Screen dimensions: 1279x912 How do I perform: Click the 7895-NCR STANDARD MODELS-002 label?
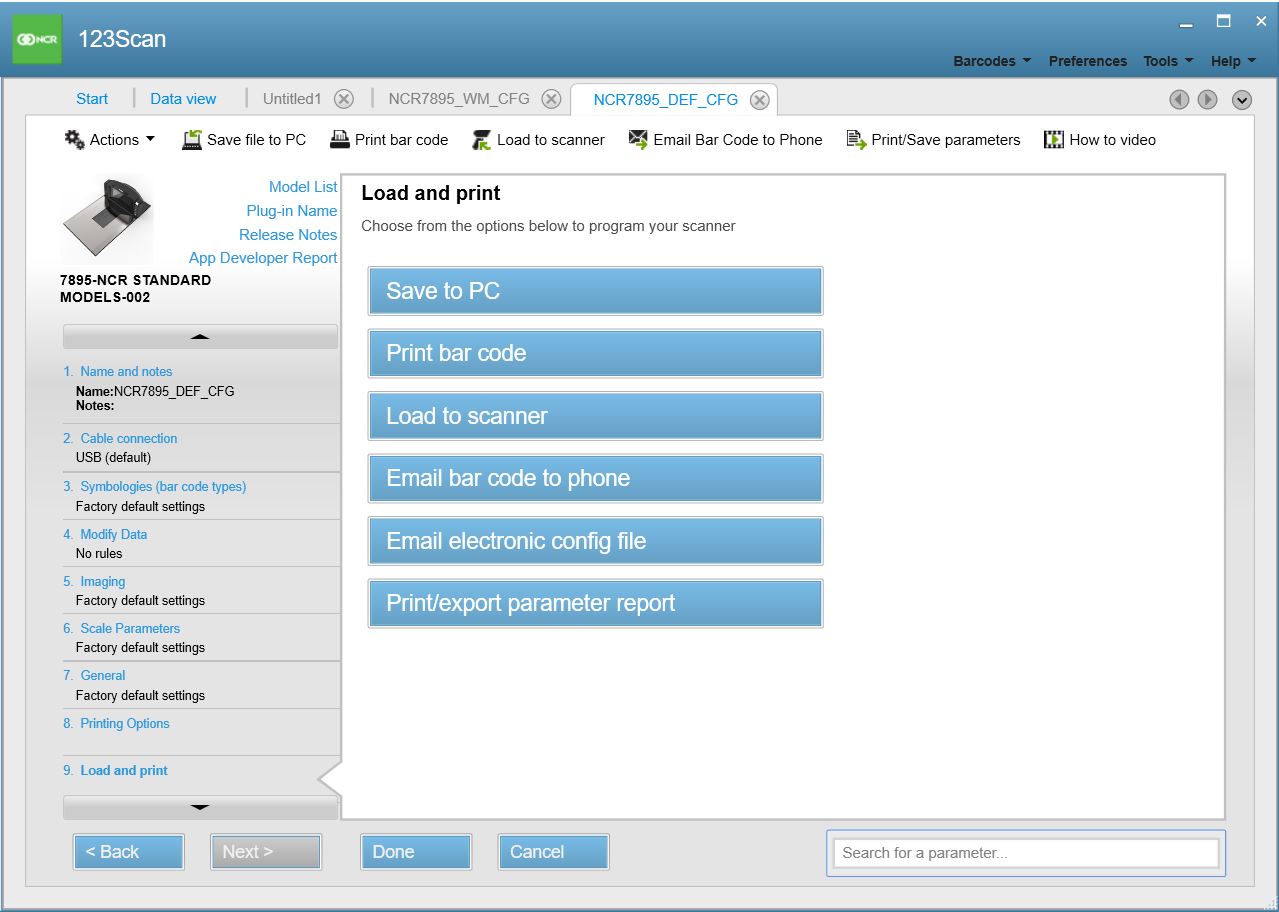pyautogui.click(x=135, y=289)
